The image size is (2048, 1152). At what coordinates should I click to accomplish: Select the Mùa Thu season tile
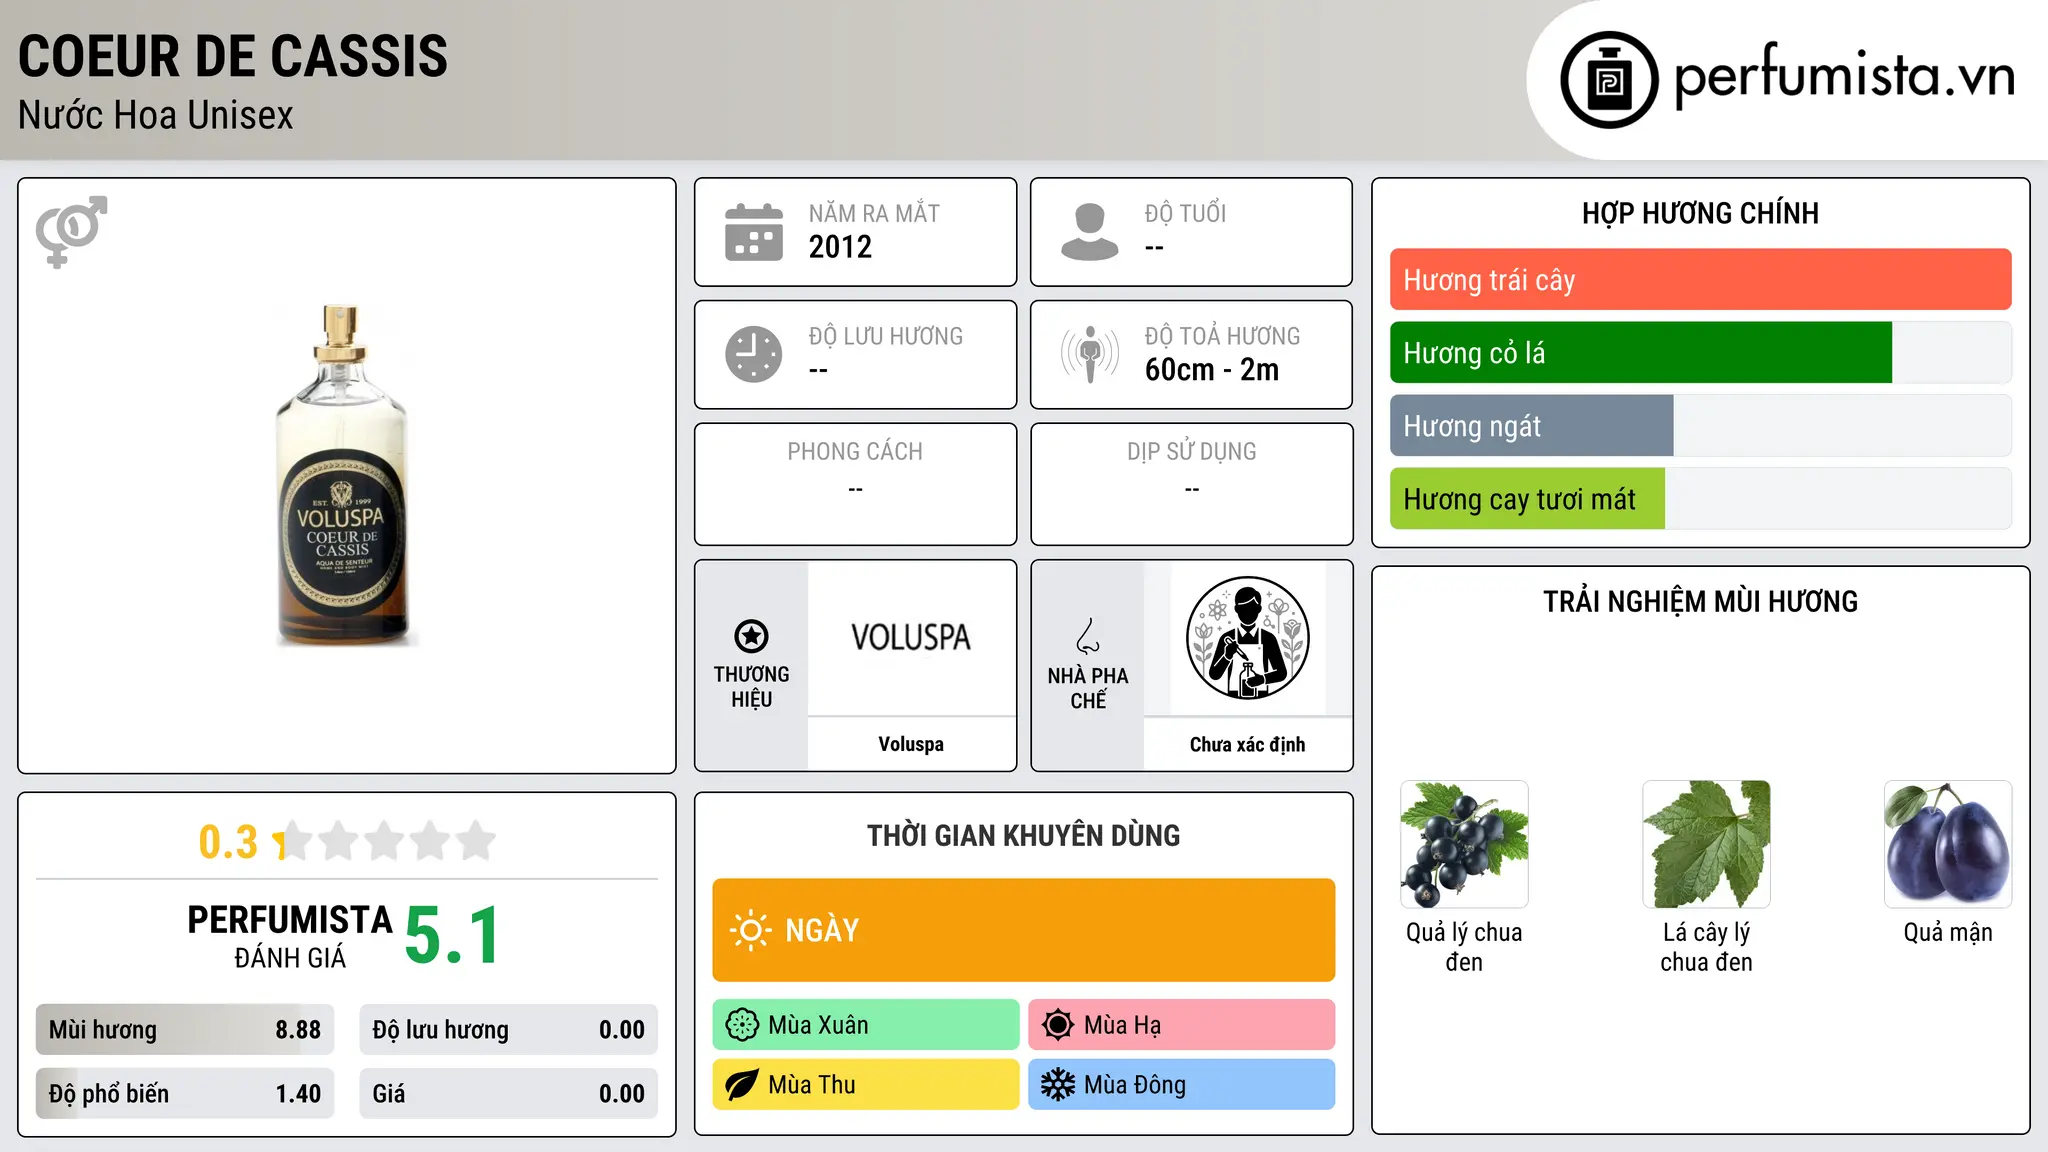point(866,1085)
